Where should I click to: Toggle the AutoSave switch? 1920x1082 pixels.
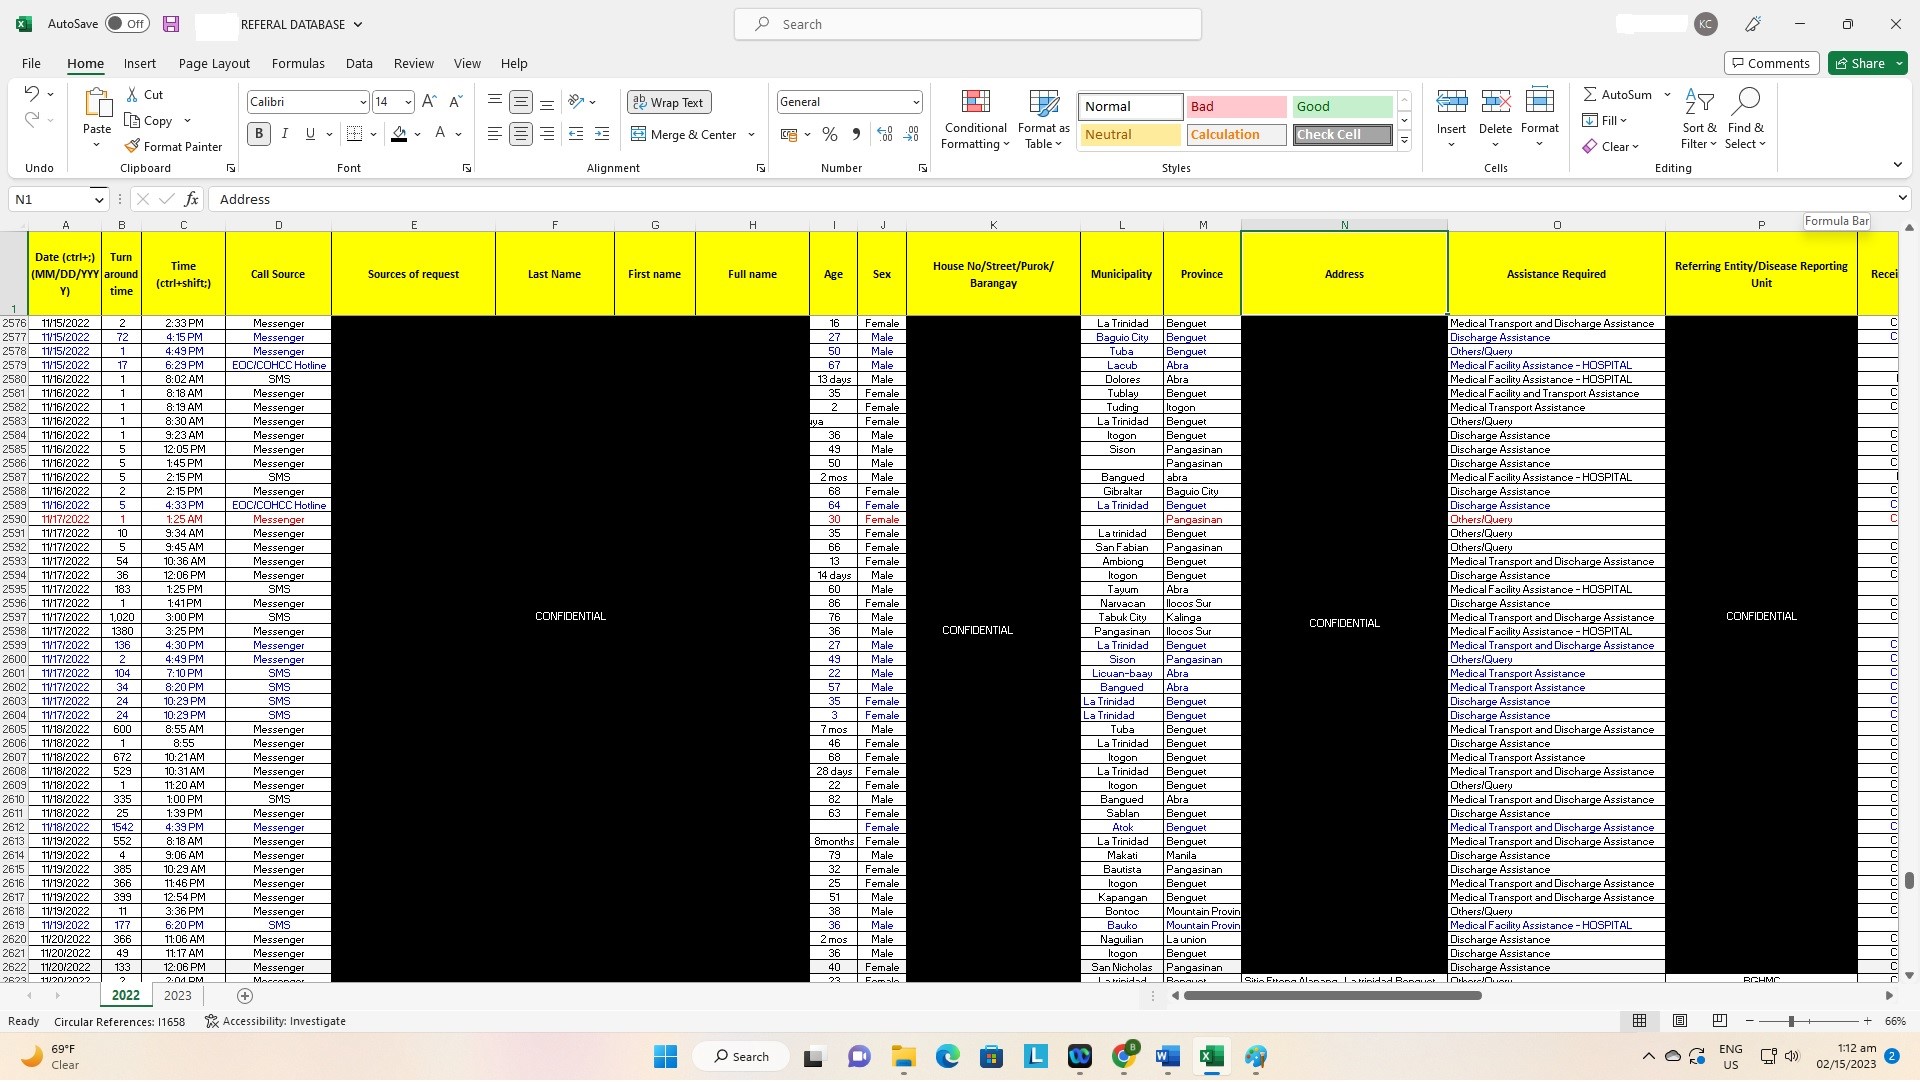pyautogui.click(x=126, y=24)
